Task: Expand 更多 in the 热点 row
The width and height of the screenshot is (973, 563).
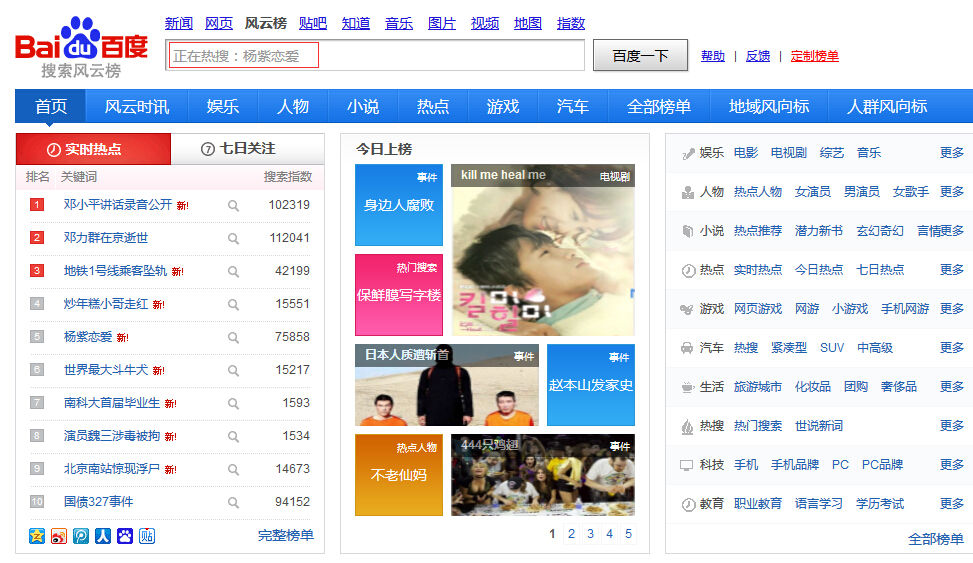Action: (x=952, y=270)
